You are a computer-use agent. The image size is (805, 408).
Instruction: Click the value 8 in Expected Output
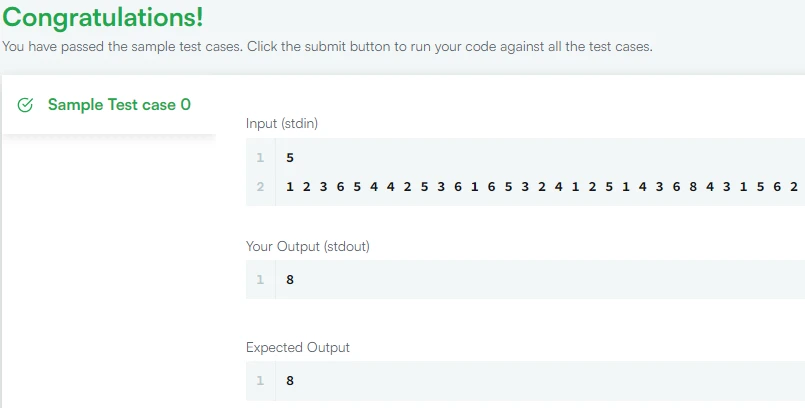(x=290, y=381)
